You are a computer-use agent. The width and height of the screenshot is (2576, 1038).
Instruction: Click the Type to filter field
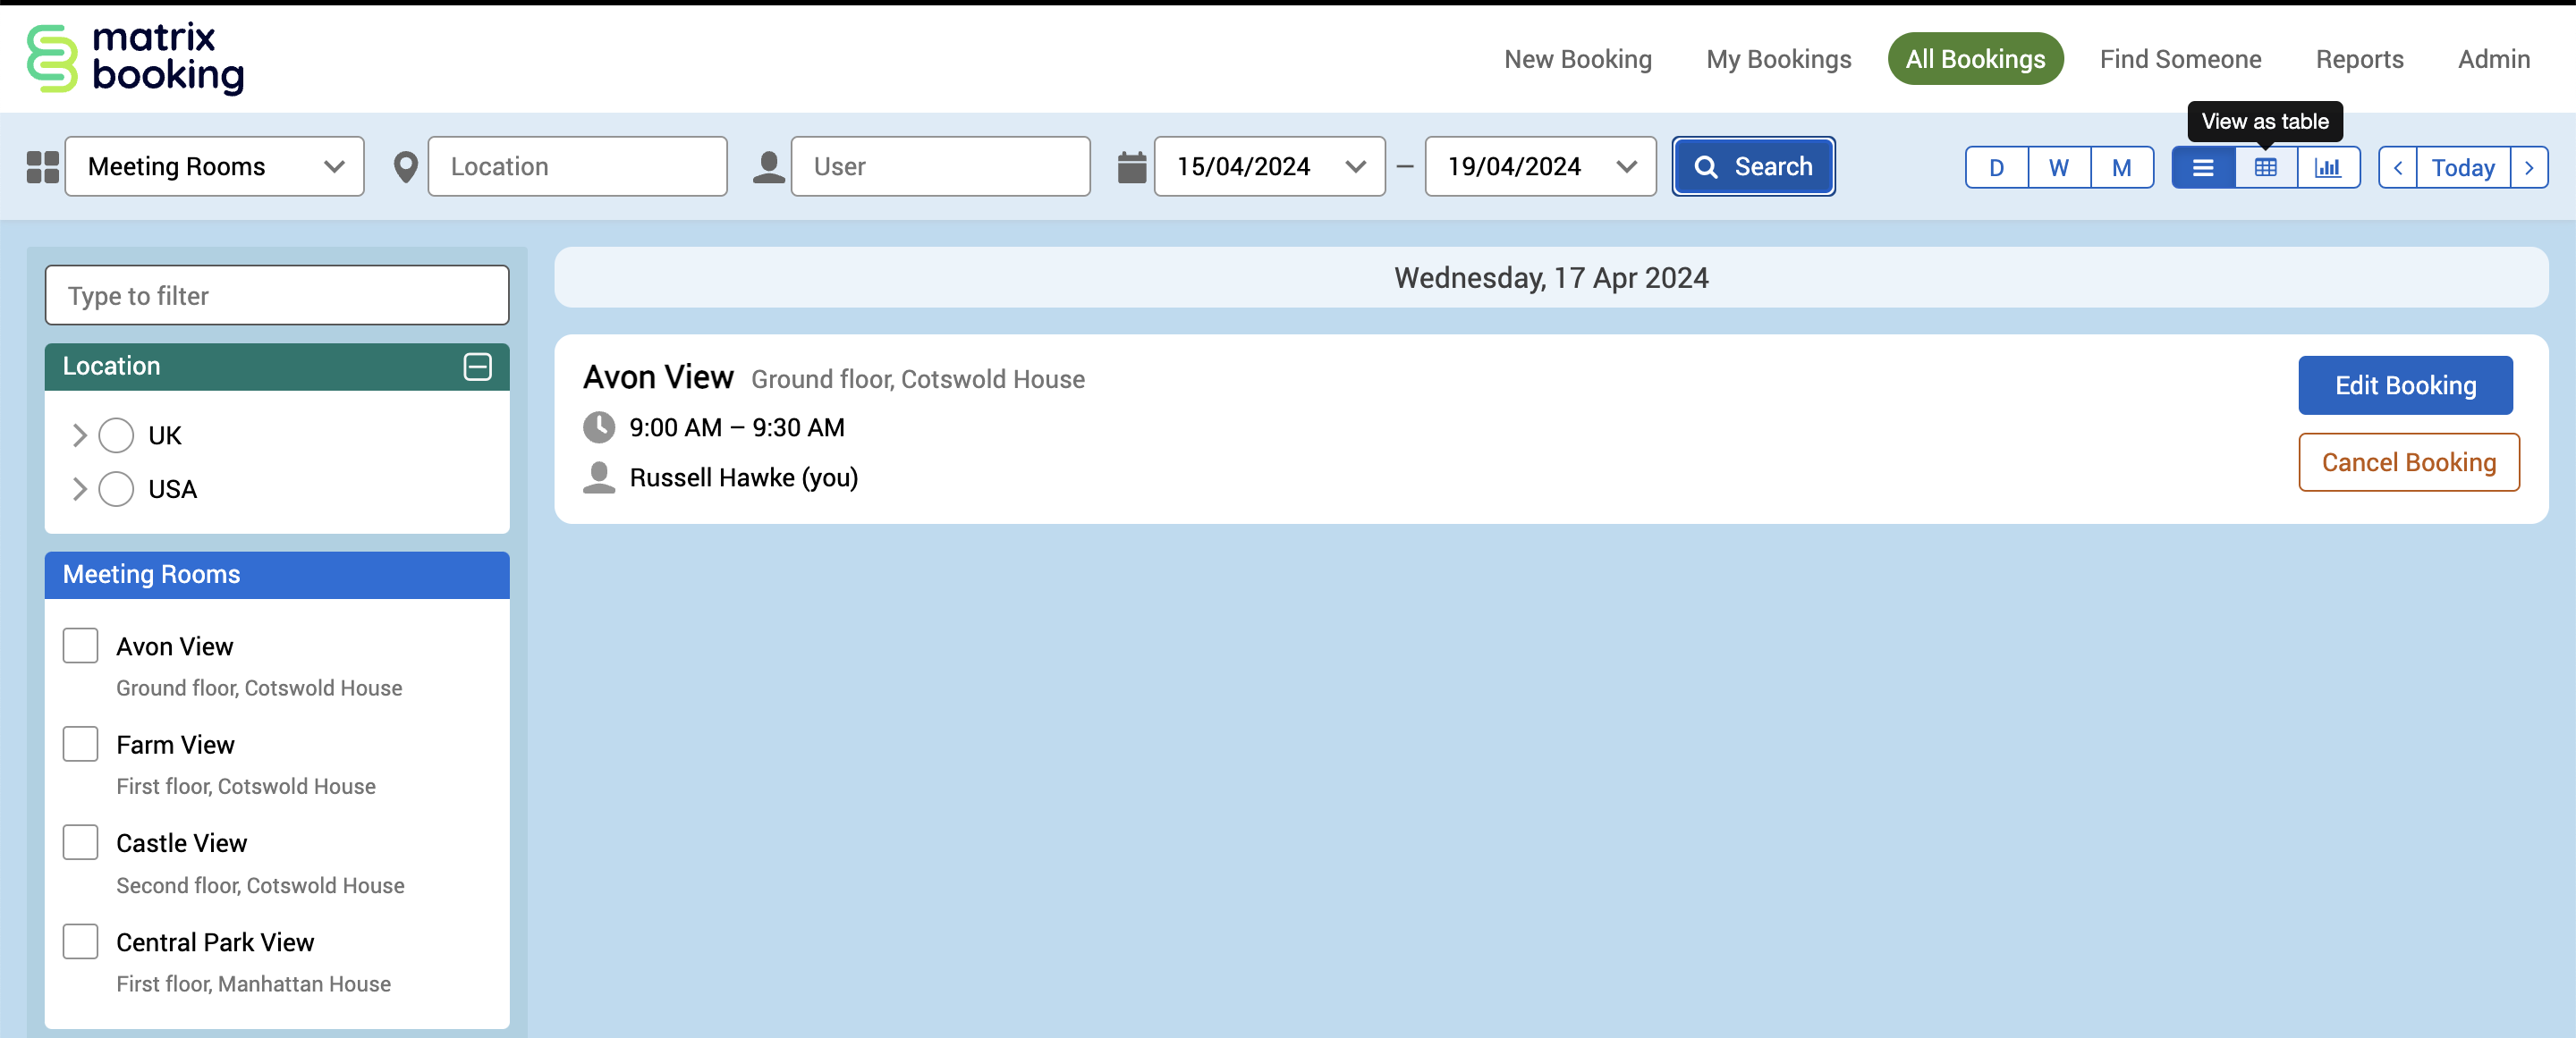tap(277, 295)
